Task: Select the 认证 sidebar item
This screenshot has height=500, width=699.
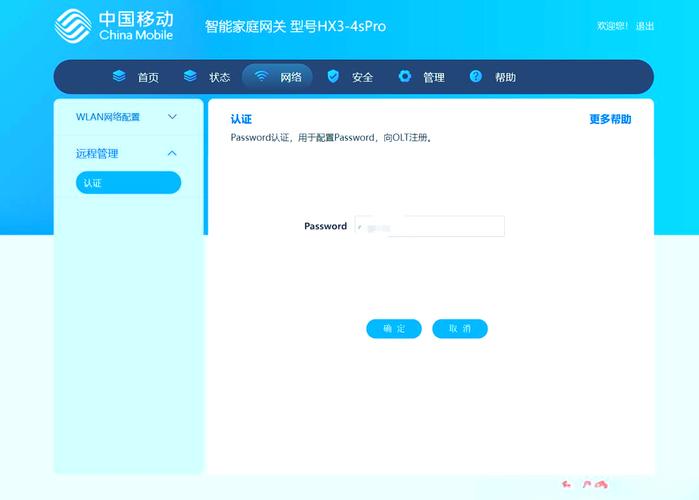Action: pos(128,183)
